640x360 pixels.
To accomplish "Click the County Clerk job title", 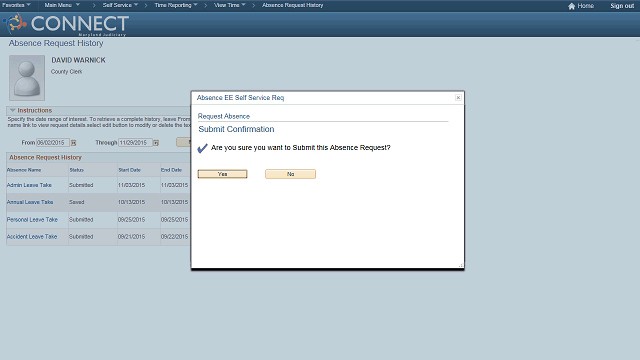I will (67, 71).
